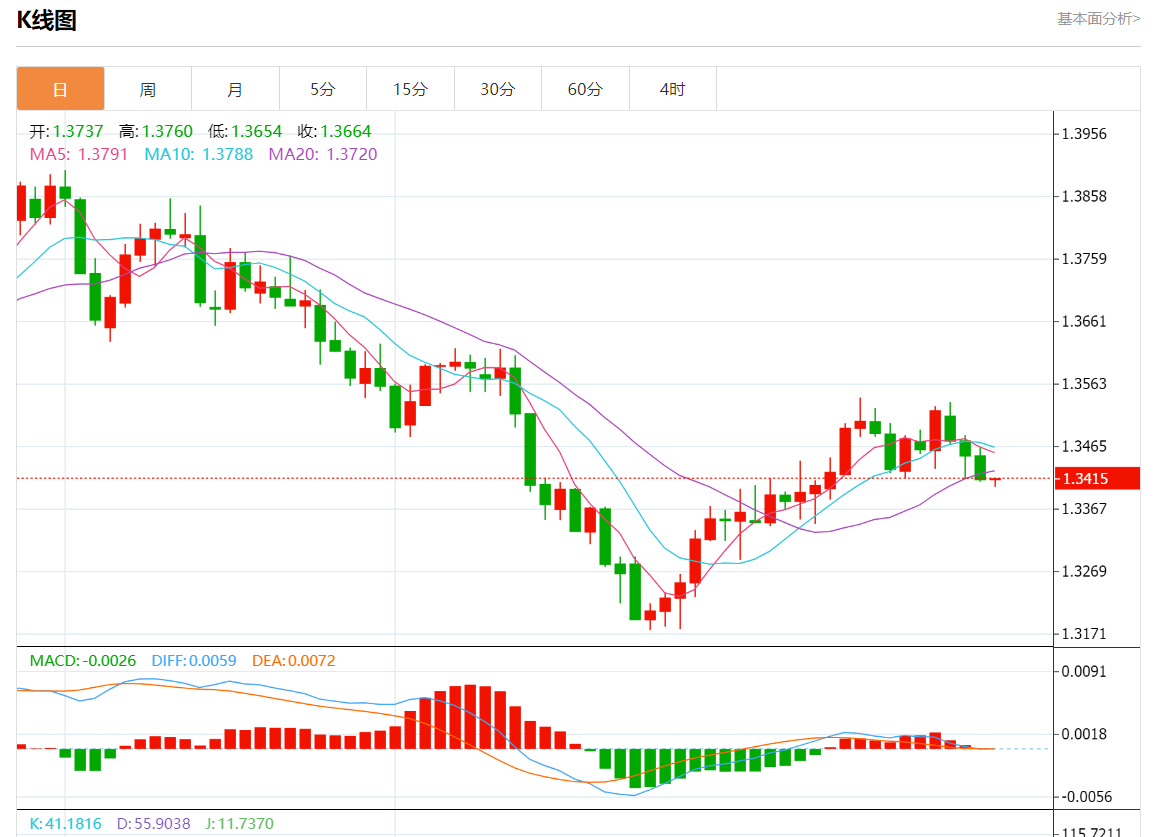1156x837 pixels.
Task: Select the 30分 chart tab
Action: 497,89
